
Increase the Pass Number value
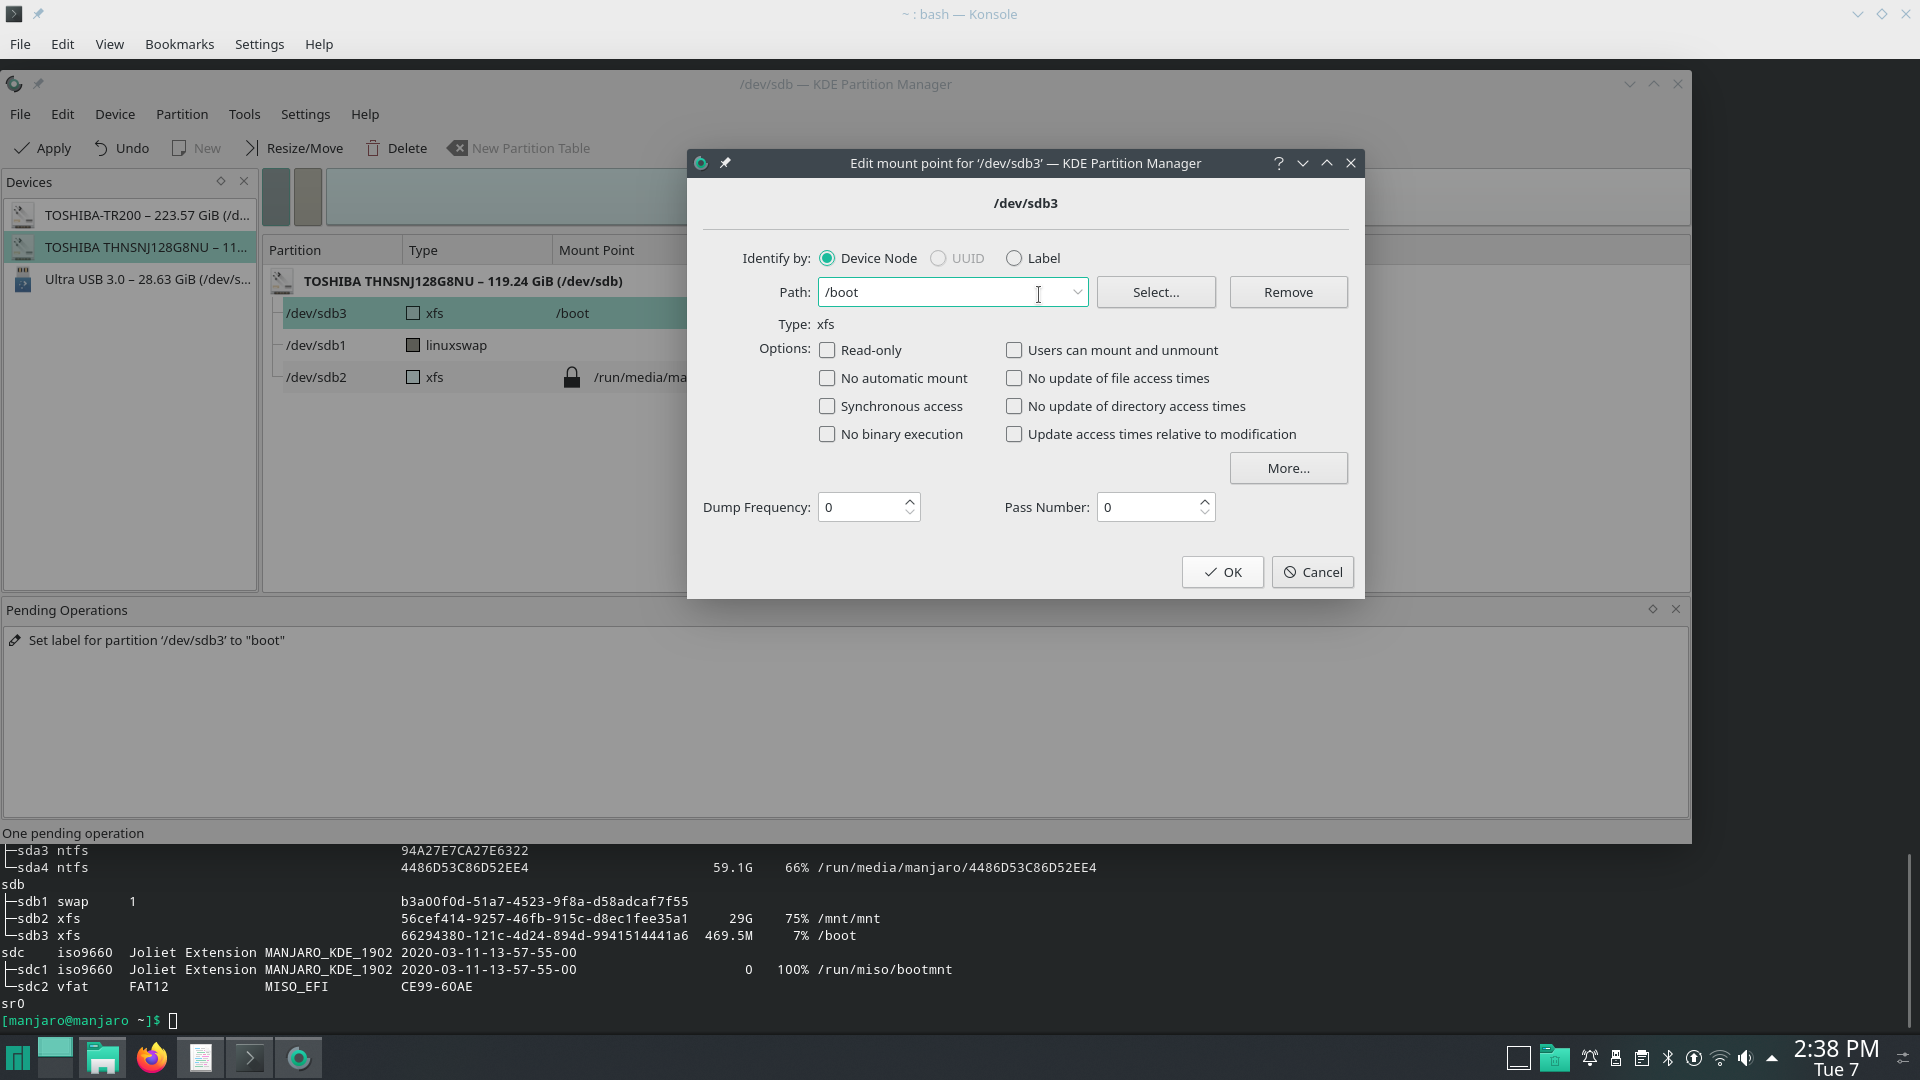[1205, 501]
